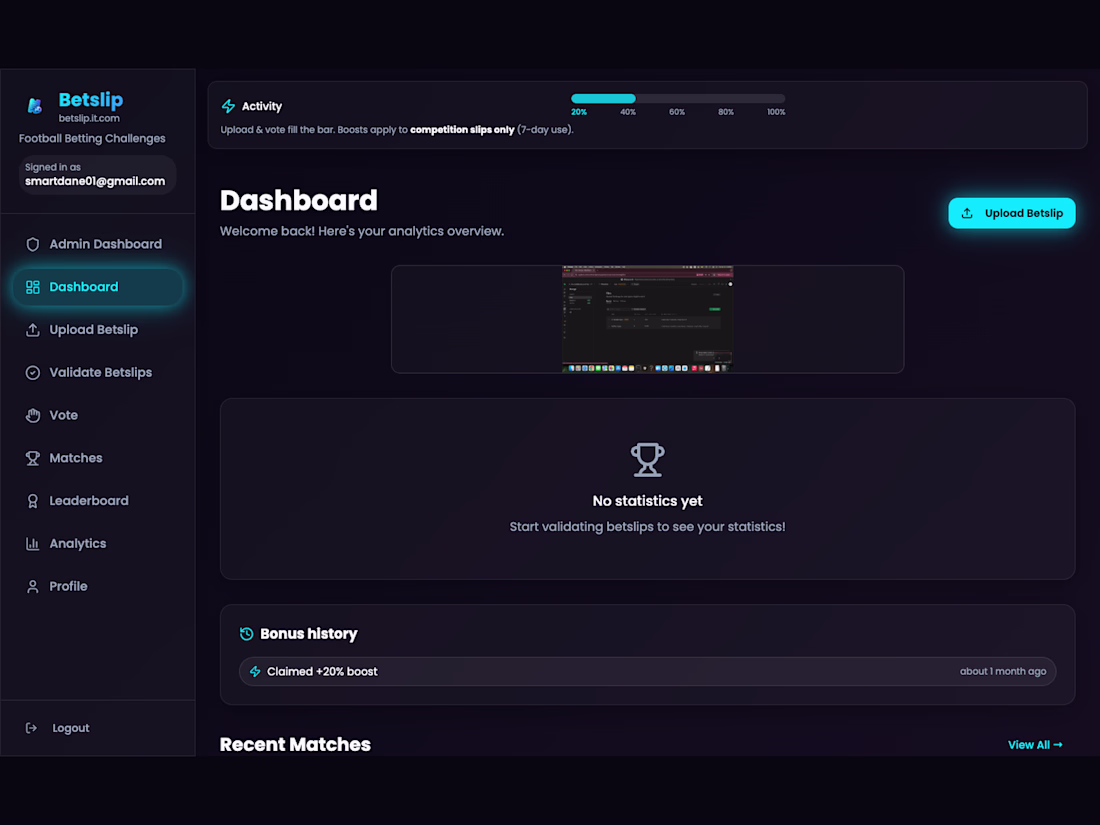Click the Bonus history clock icon
Image resolution: width=1100 pixels, height=825 pixels.
(246, 634)
